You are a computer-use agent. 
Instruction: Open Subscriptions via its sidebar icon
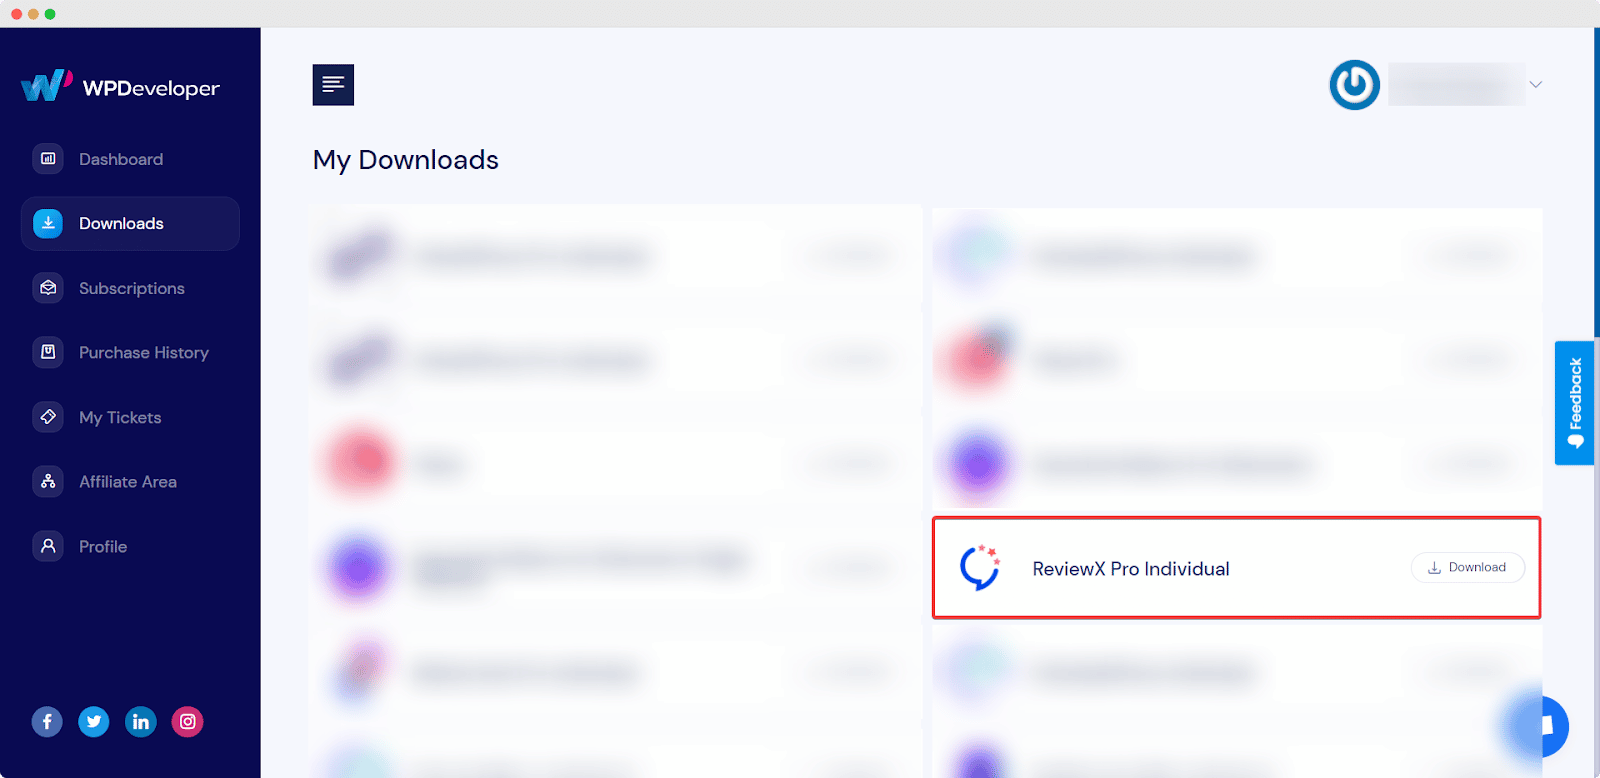click(47, 288)
